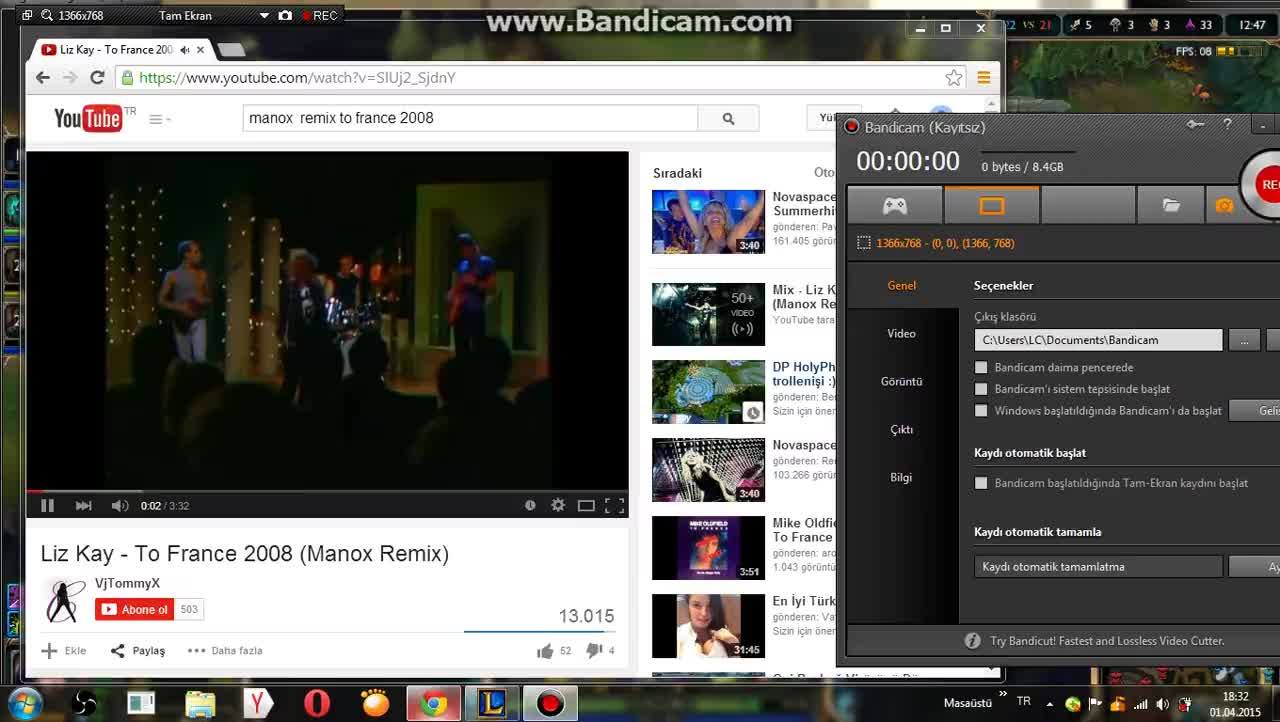Open the Çıktı tab
The width and height of the screenshot is (1280, 722).
[901, 430]
